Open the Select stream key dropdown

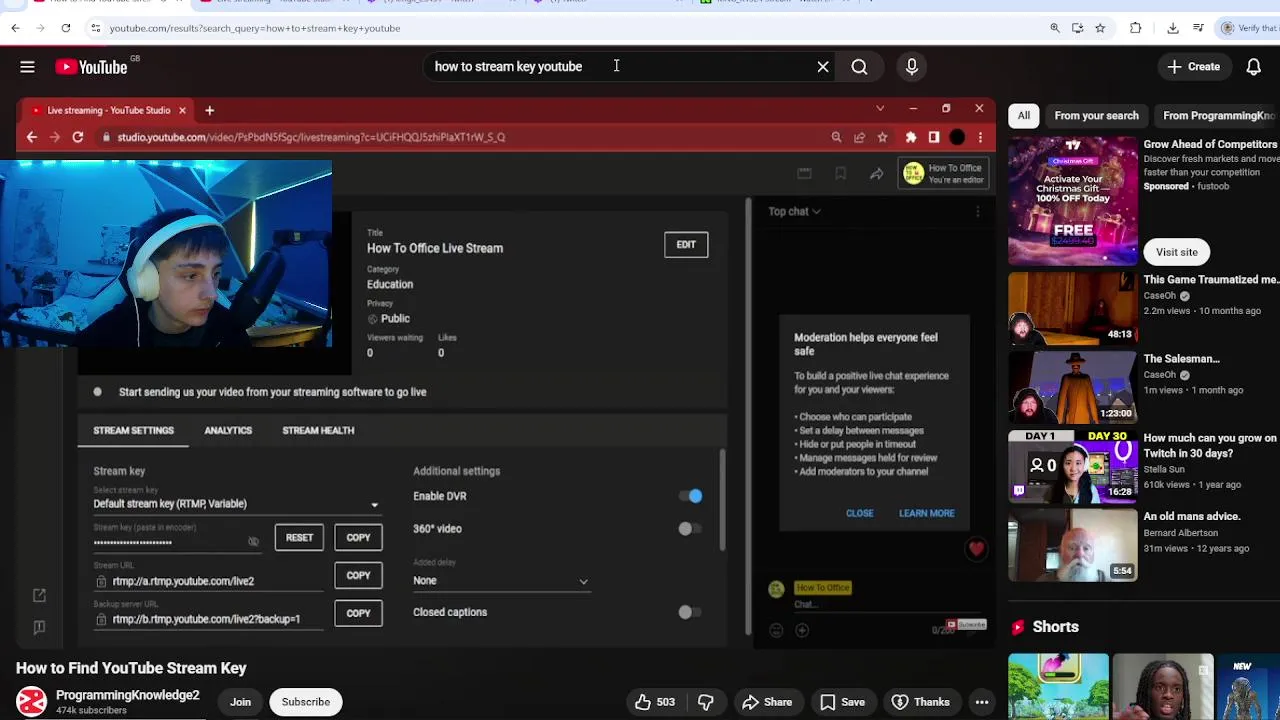coord(236,504)
